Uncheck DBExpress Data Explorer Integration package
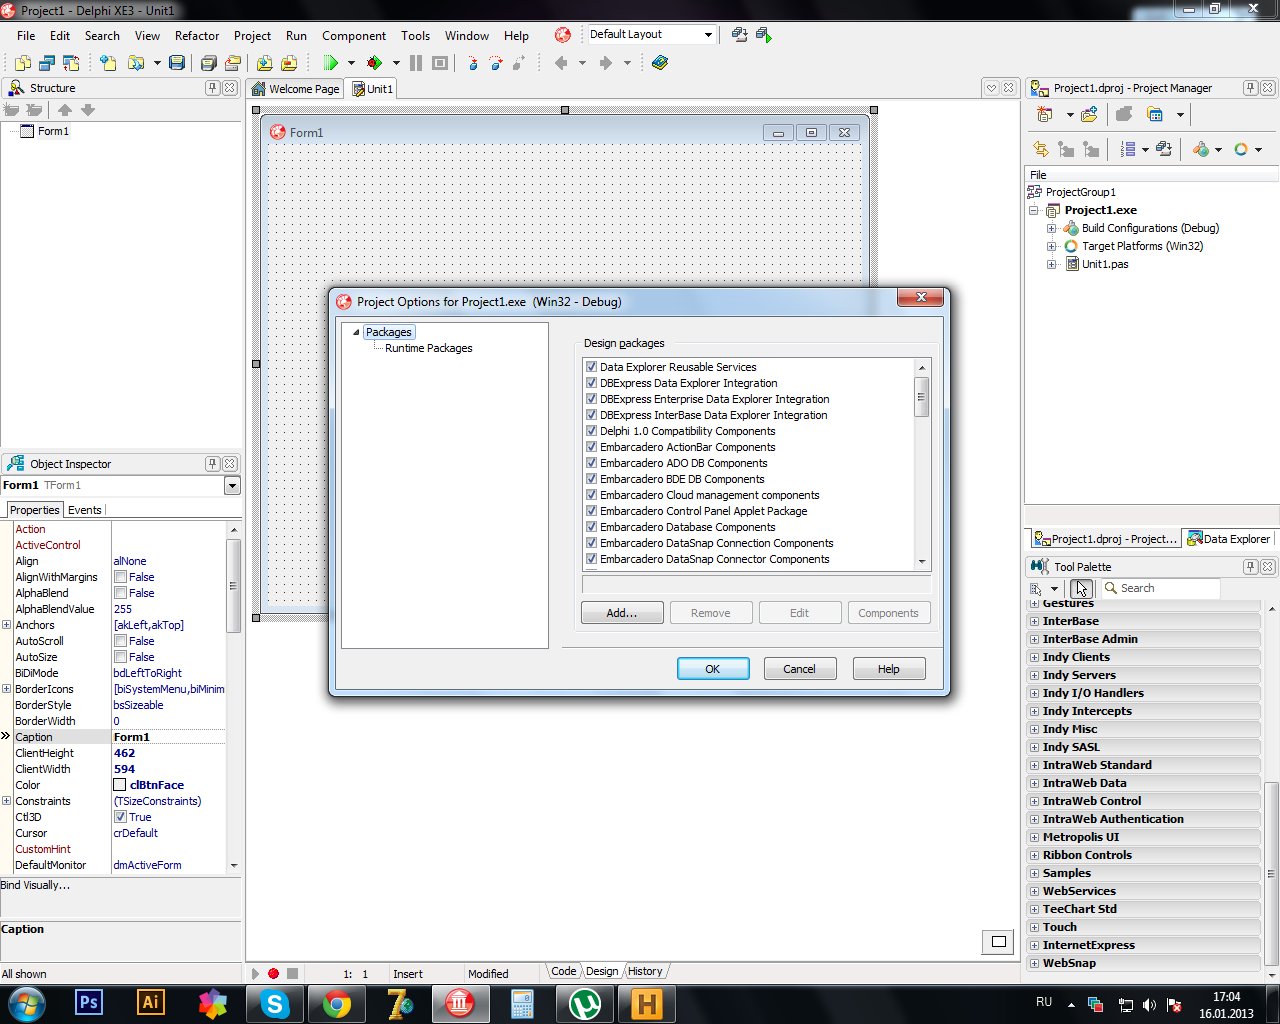This screenshot has width=1280, height=1024. point(591,383)
